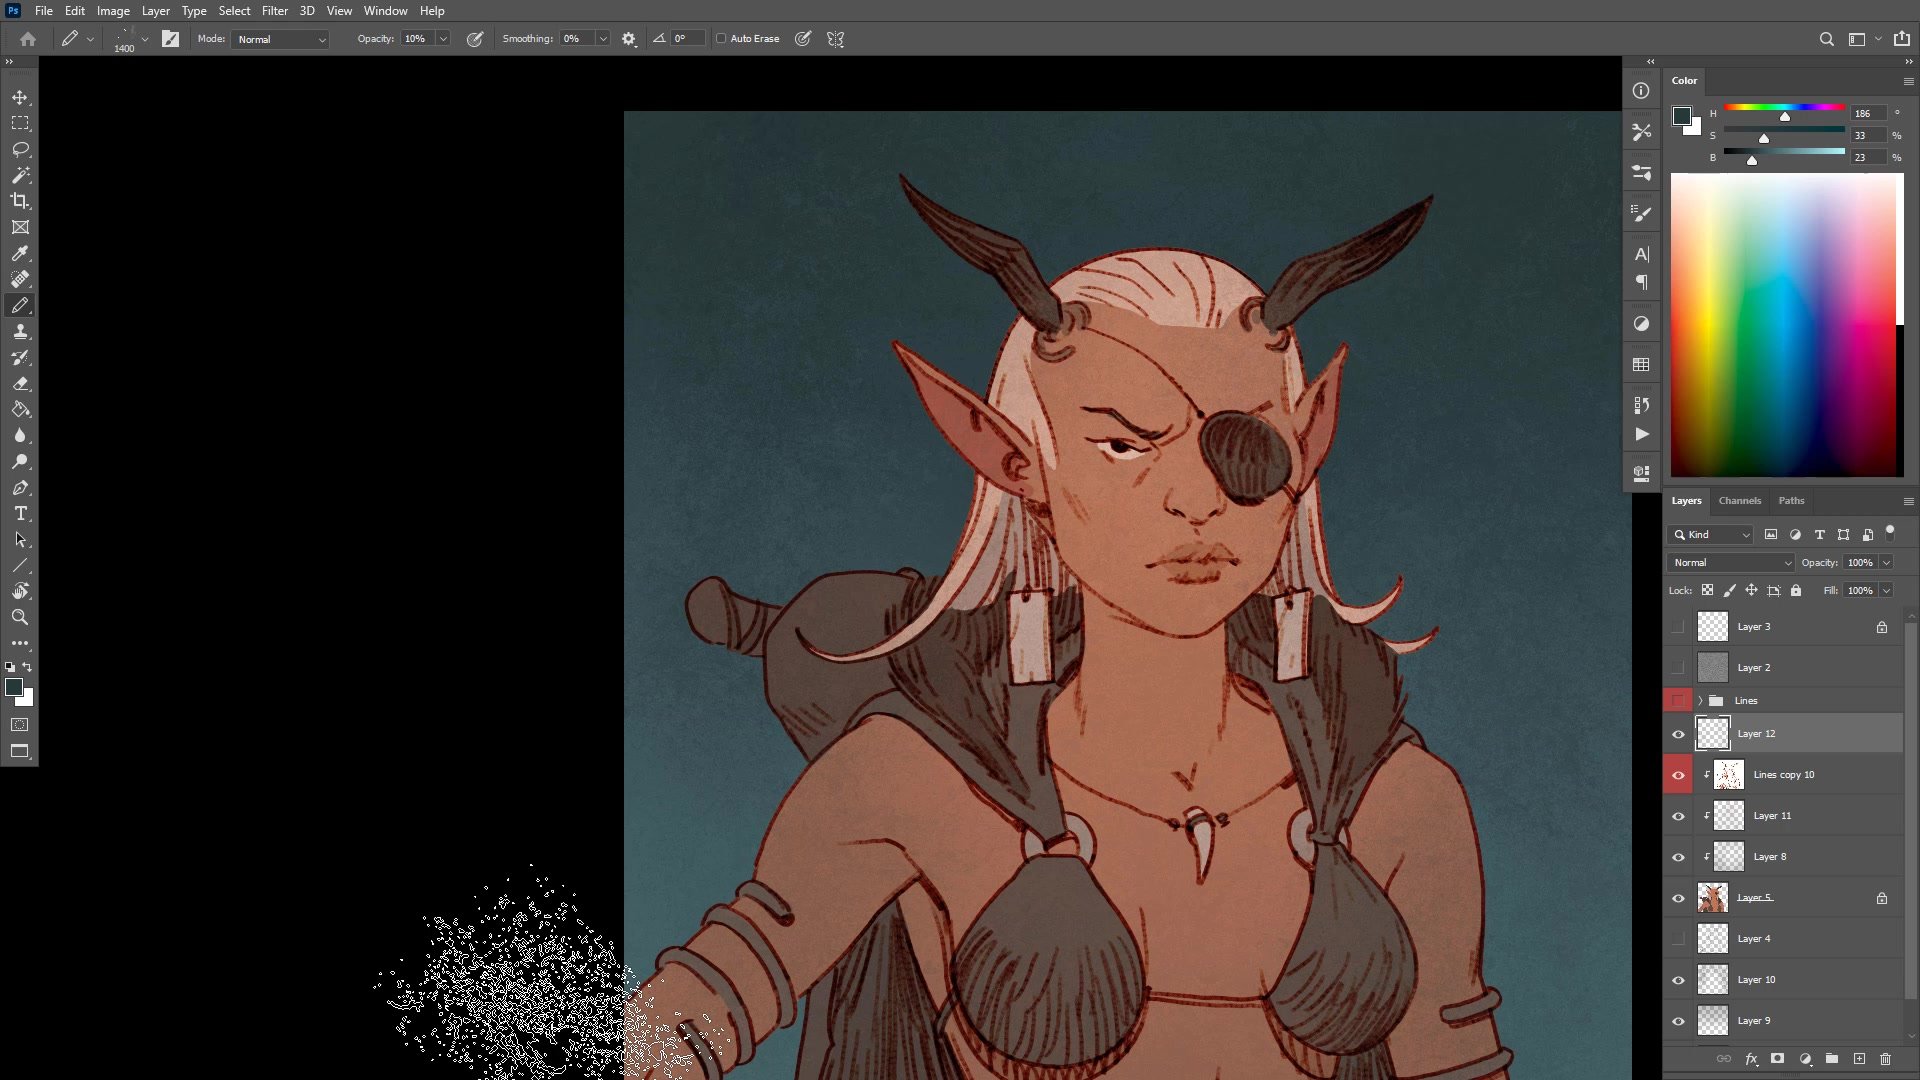Select the Crop tool
The height and width of the screenshot is (1080, 1920).
20,201
